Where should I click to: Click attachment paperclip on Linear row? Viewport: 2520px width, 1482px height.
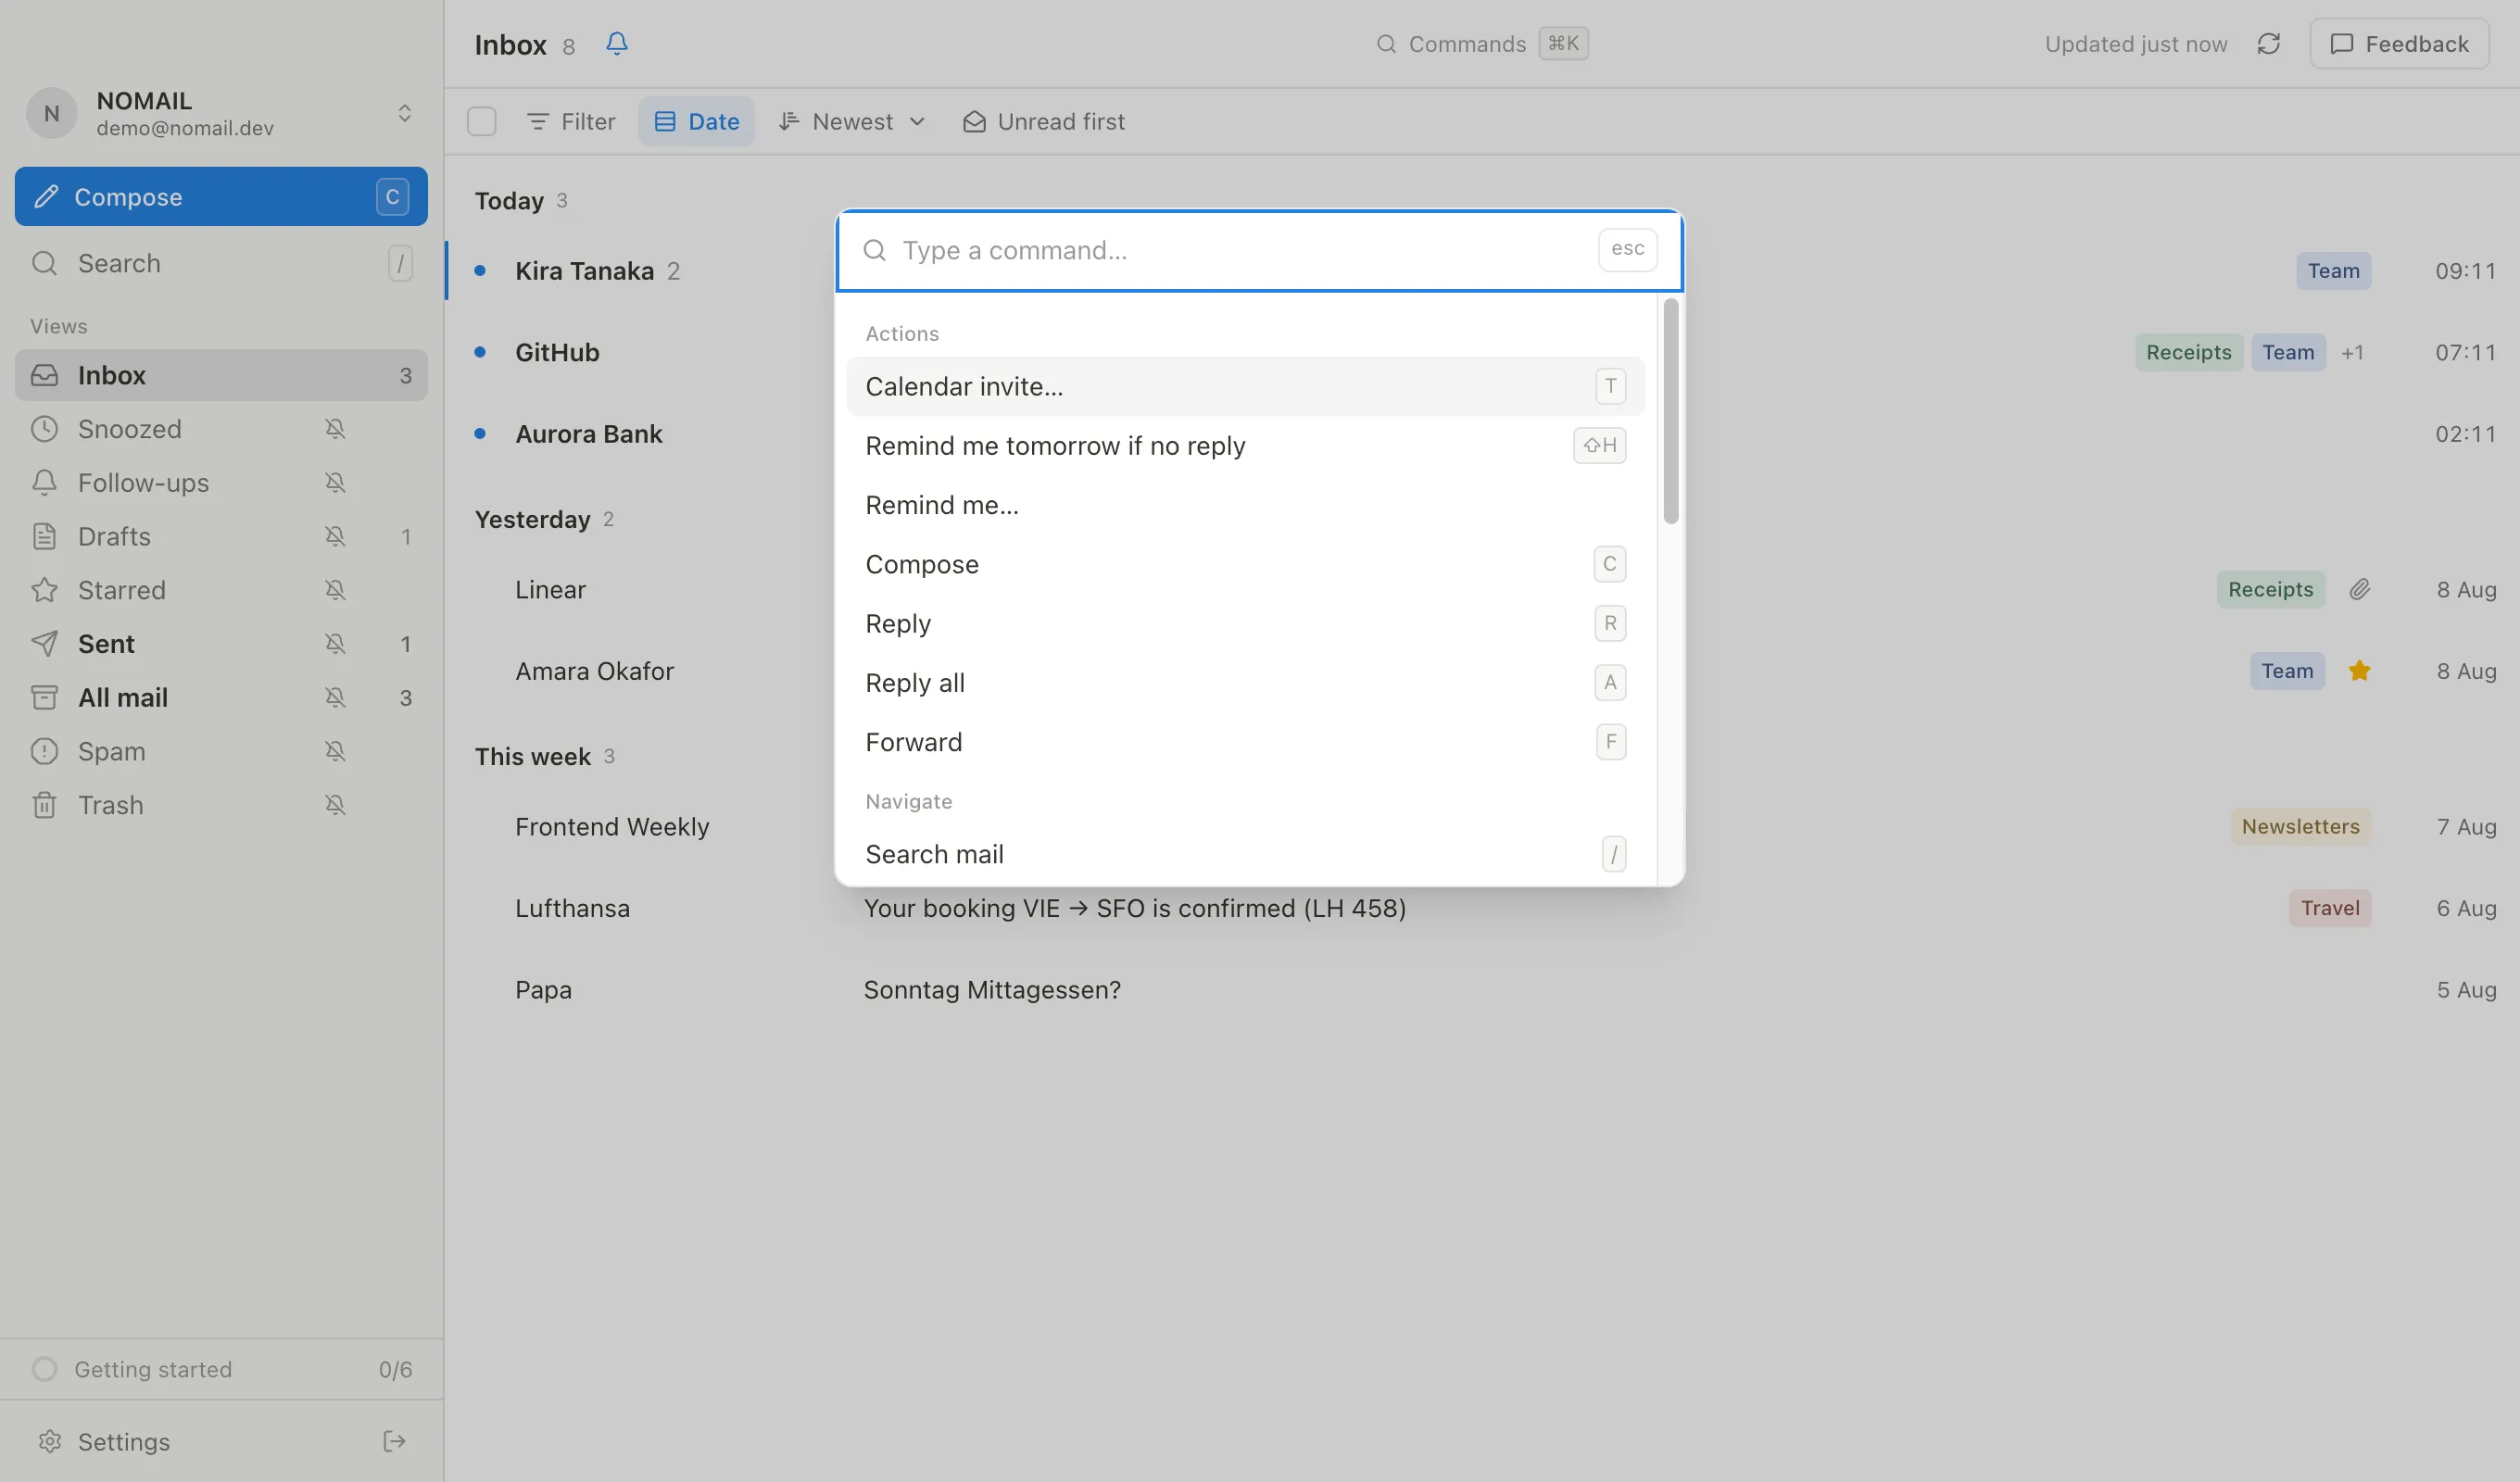[2359, 590]
